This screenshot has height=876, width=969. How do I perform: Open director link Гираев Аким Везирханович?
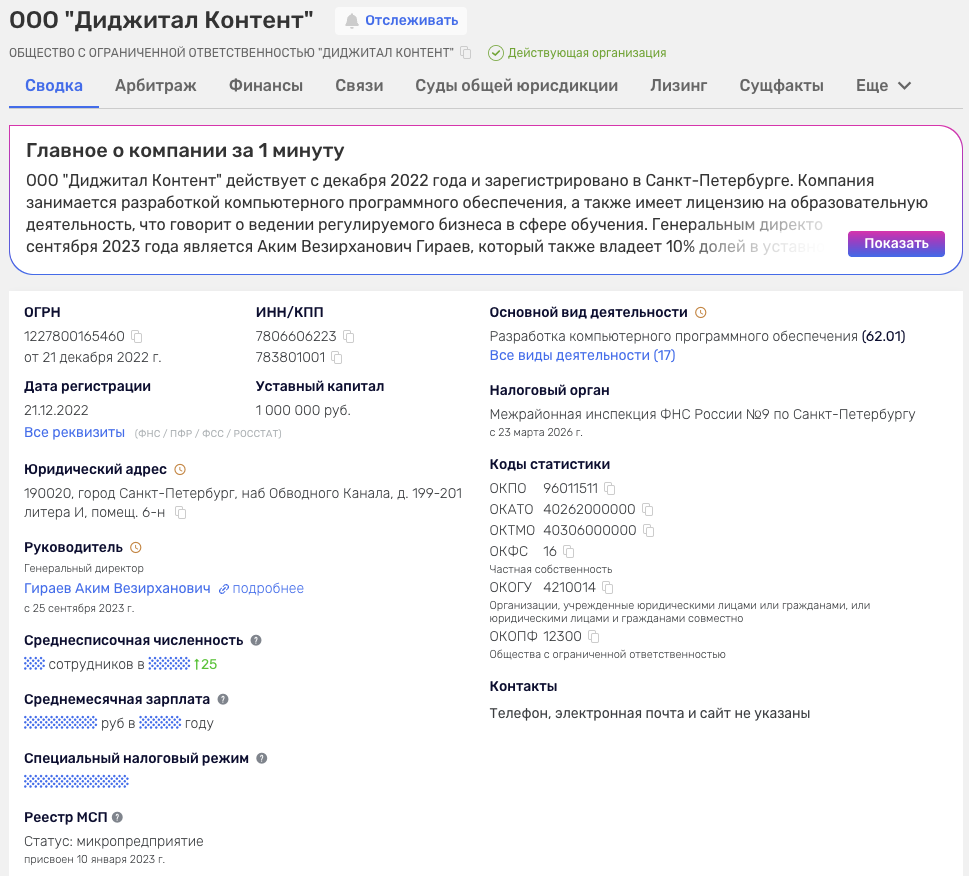coord(117,589)
